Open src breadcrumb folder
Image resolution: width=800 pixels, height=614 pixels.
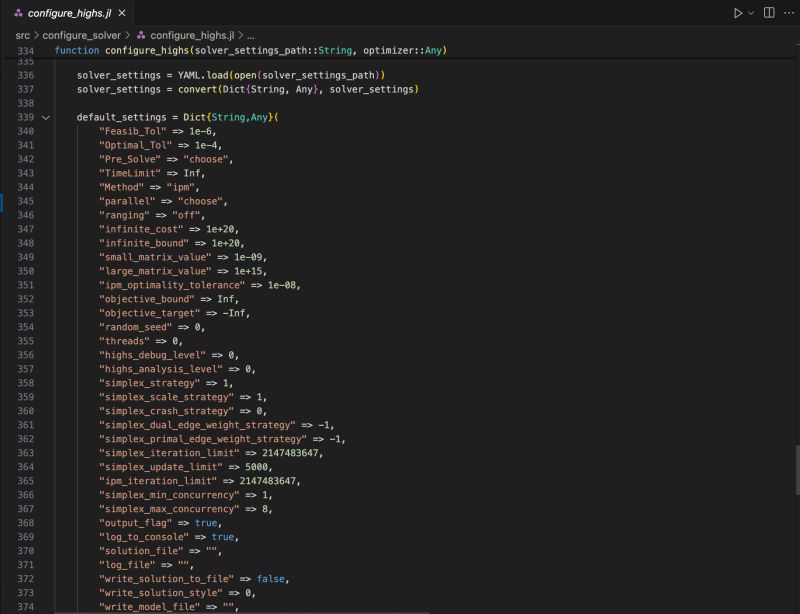tap(22, 35)
